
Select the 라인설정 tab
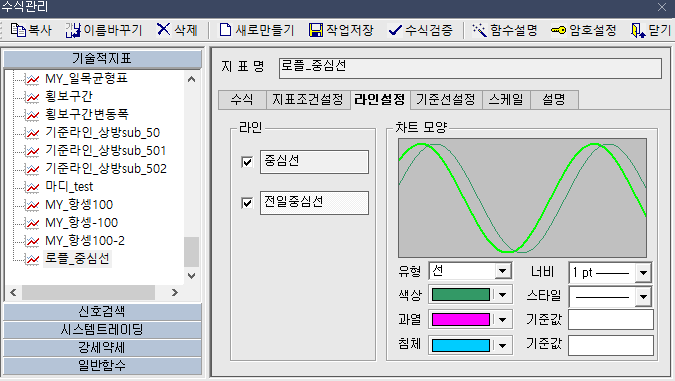click(380, 99)
